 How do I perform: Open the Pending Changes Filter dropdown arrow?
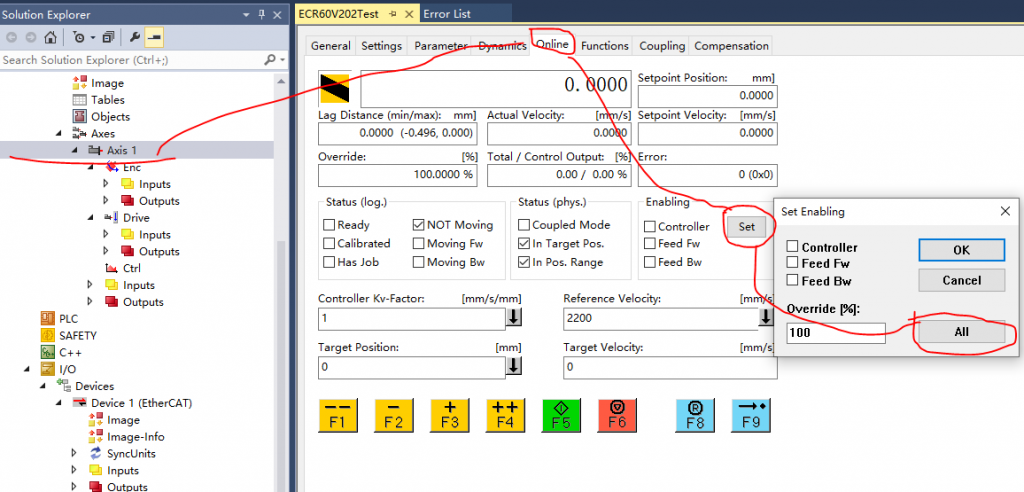pos(93,38)
